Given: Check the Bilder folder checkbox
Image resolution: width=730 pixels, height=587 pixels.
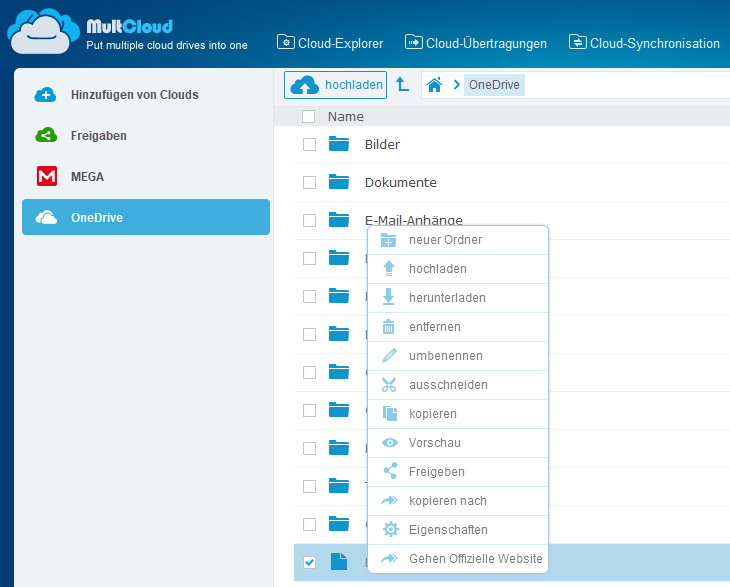Looking at the screenshot, I should coord(309,144).
